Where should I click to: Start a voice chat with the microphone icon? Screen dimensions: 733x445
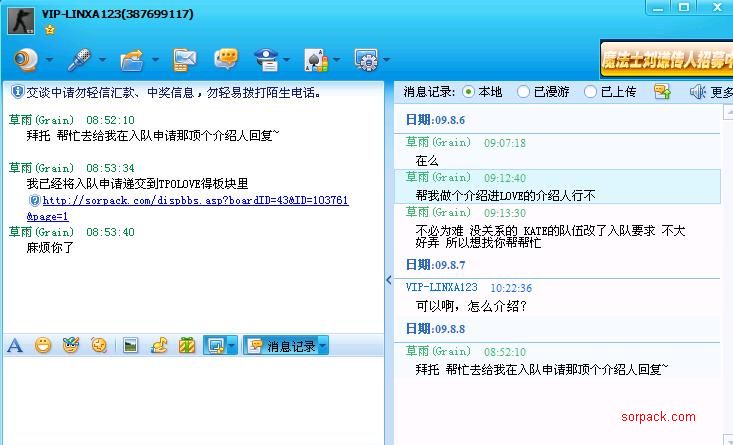point(78,60)
